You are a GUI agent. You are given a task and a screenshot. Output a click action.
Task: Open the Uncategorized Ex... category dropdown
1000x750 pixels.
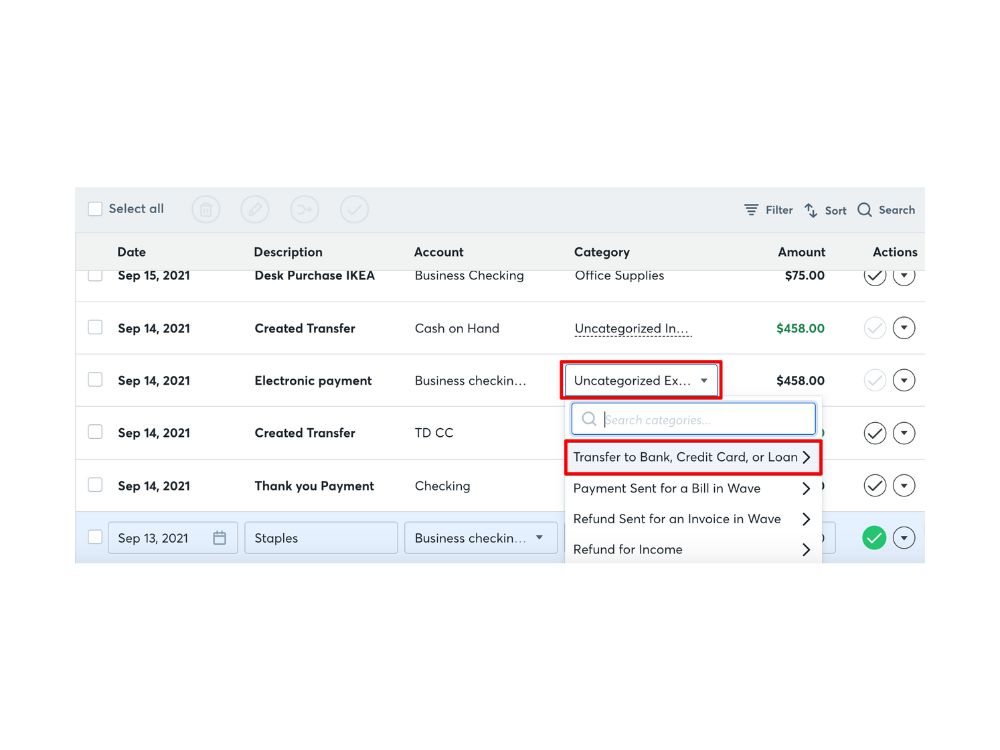click(641, 380)
